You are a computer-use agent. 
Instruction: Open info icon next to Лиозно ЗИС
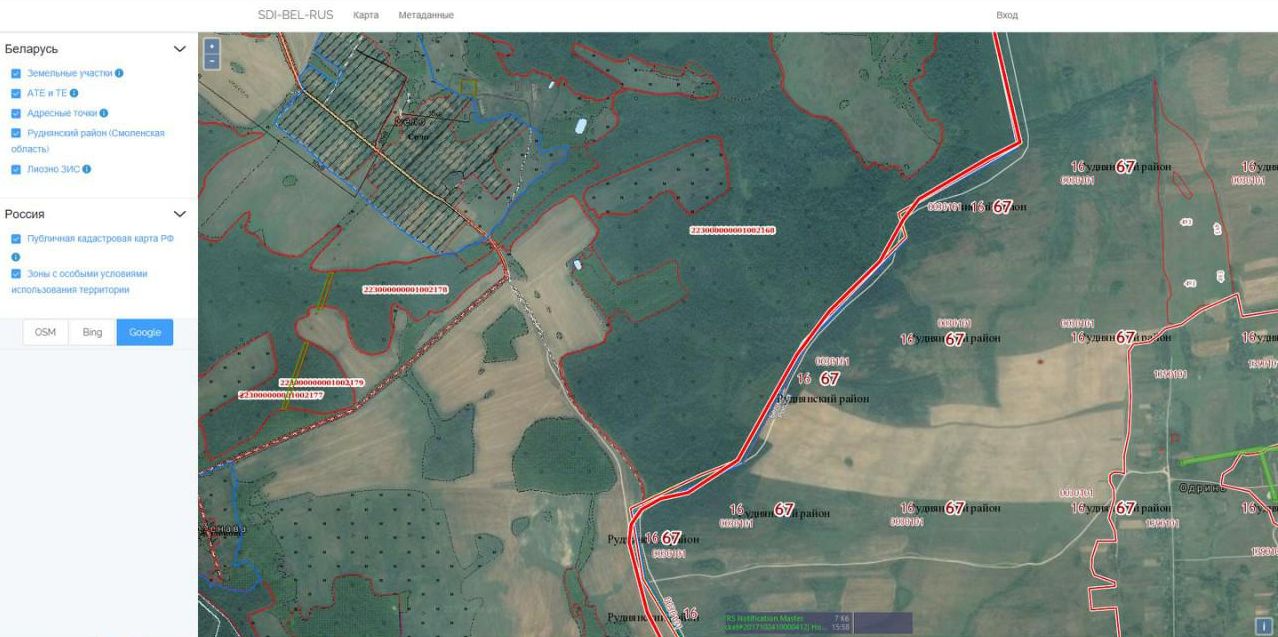tap(87, 170)
